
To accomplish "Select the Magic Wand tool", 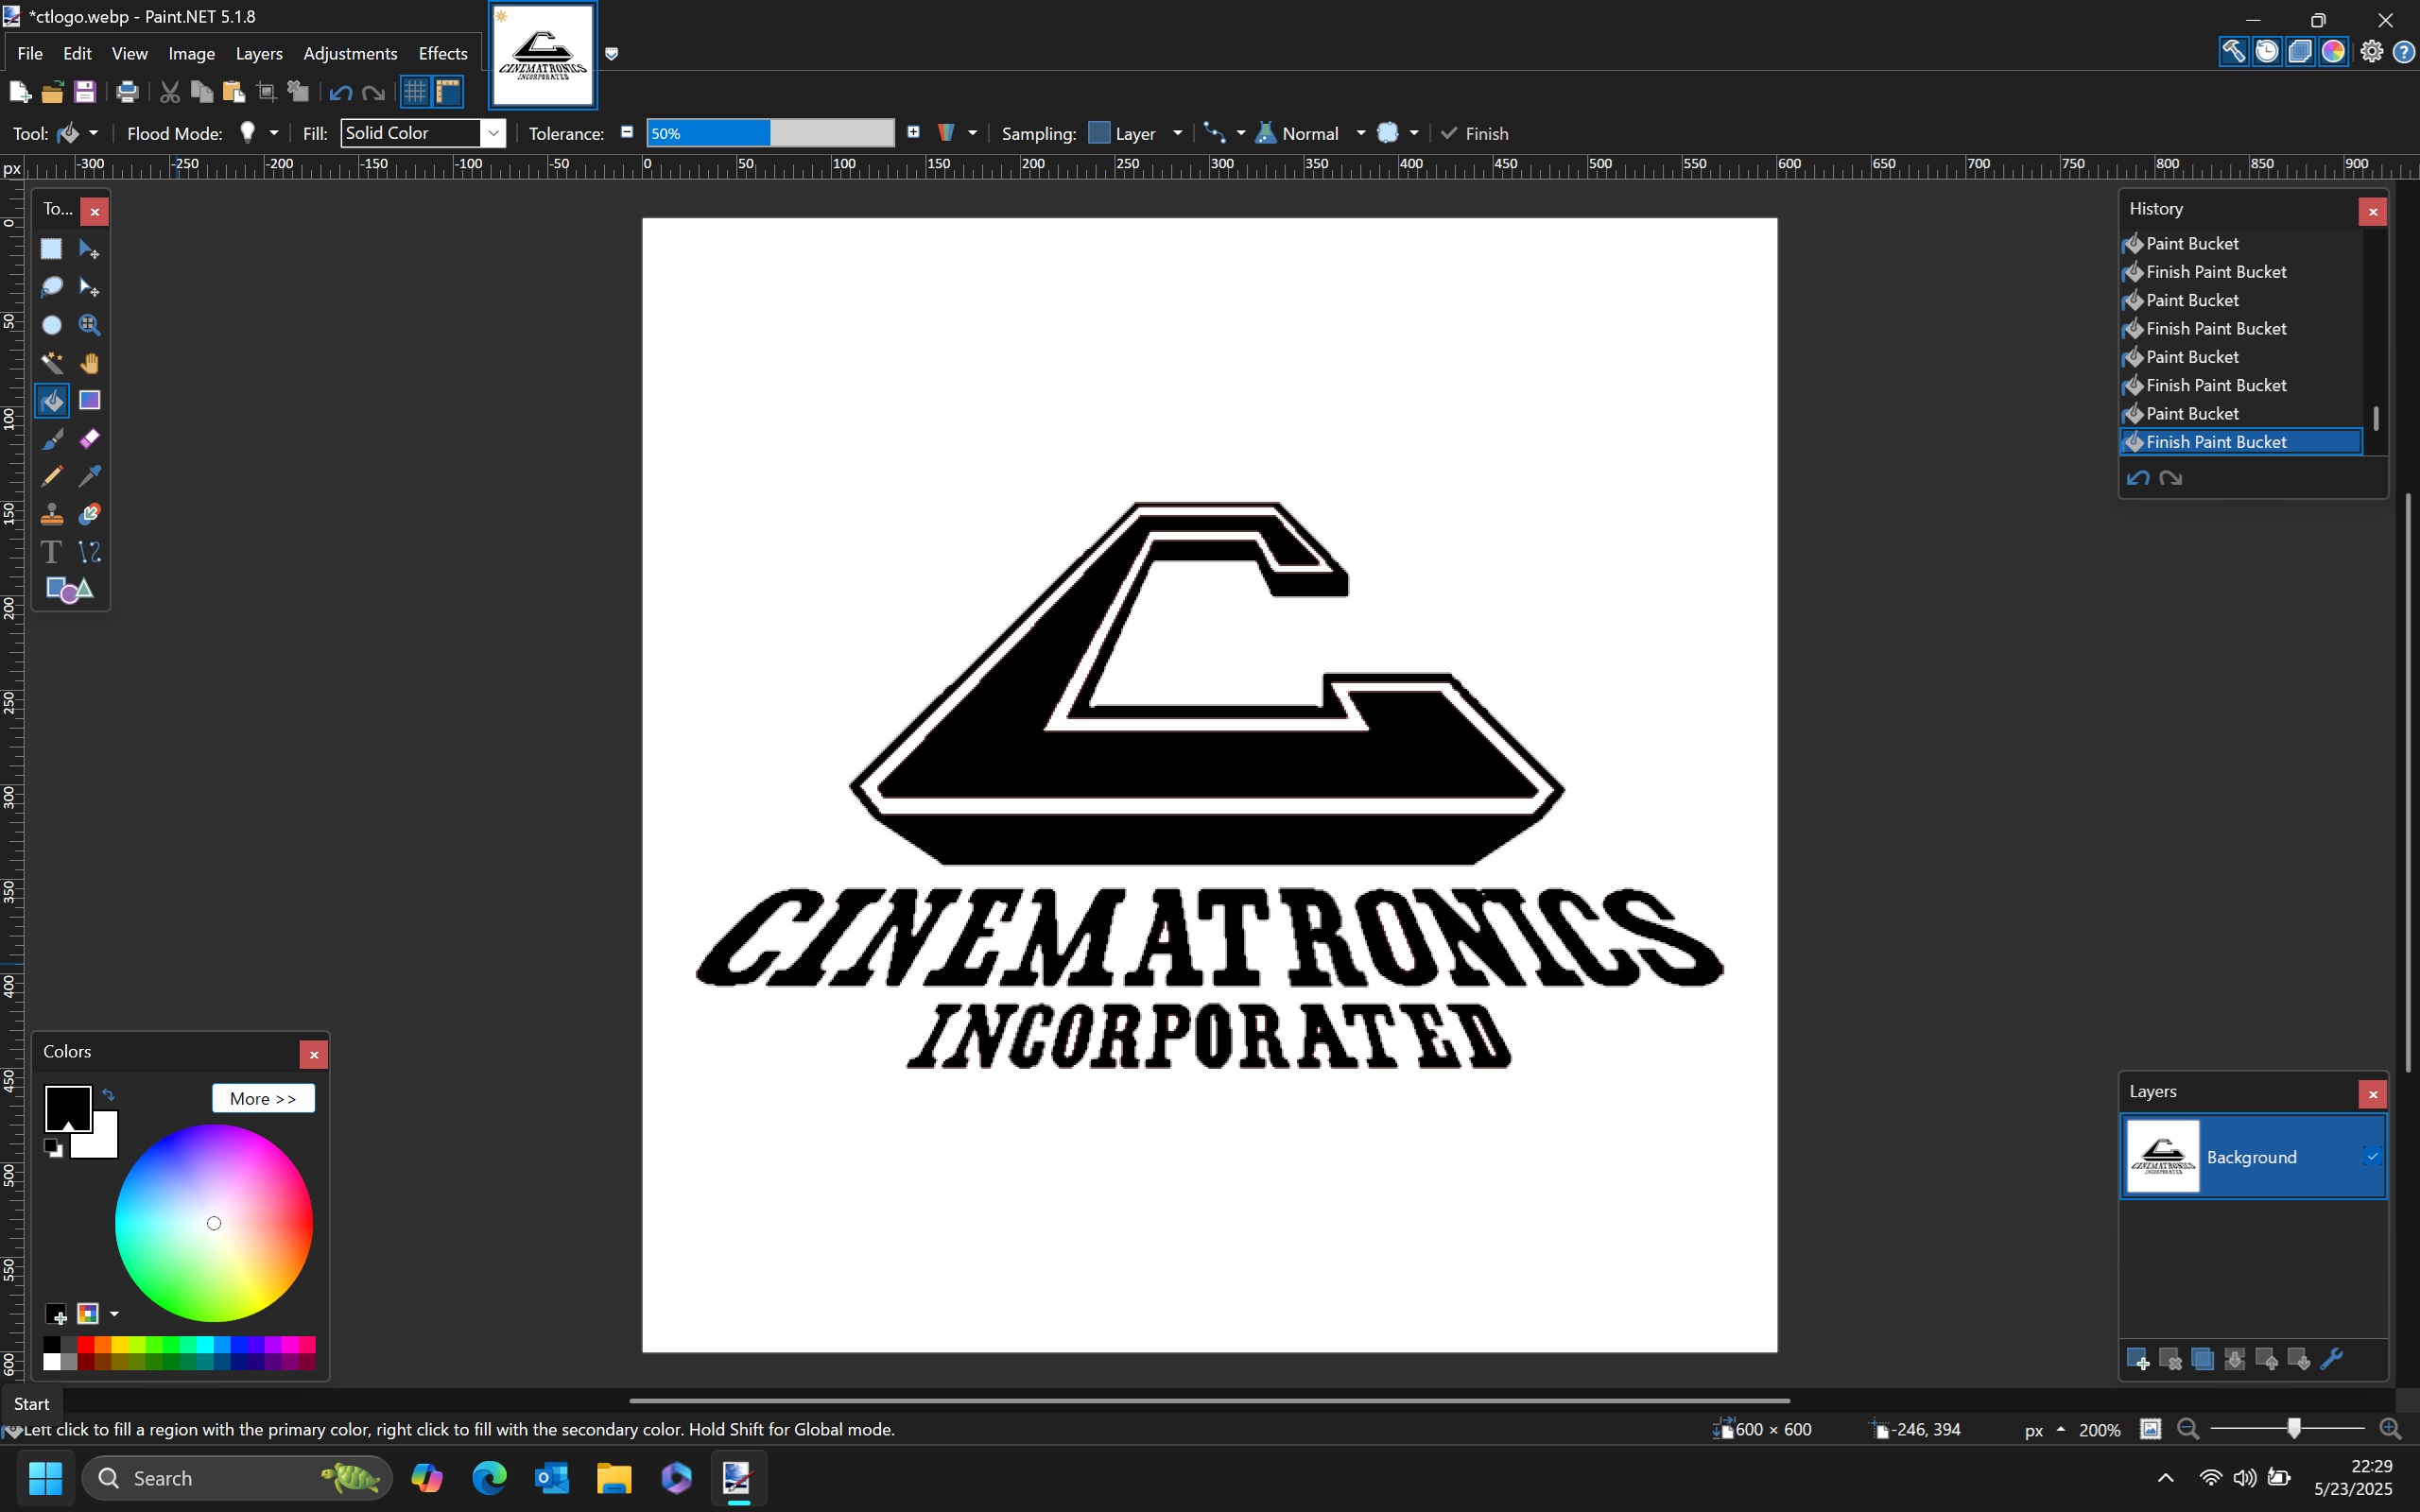I will pos(51,363).
